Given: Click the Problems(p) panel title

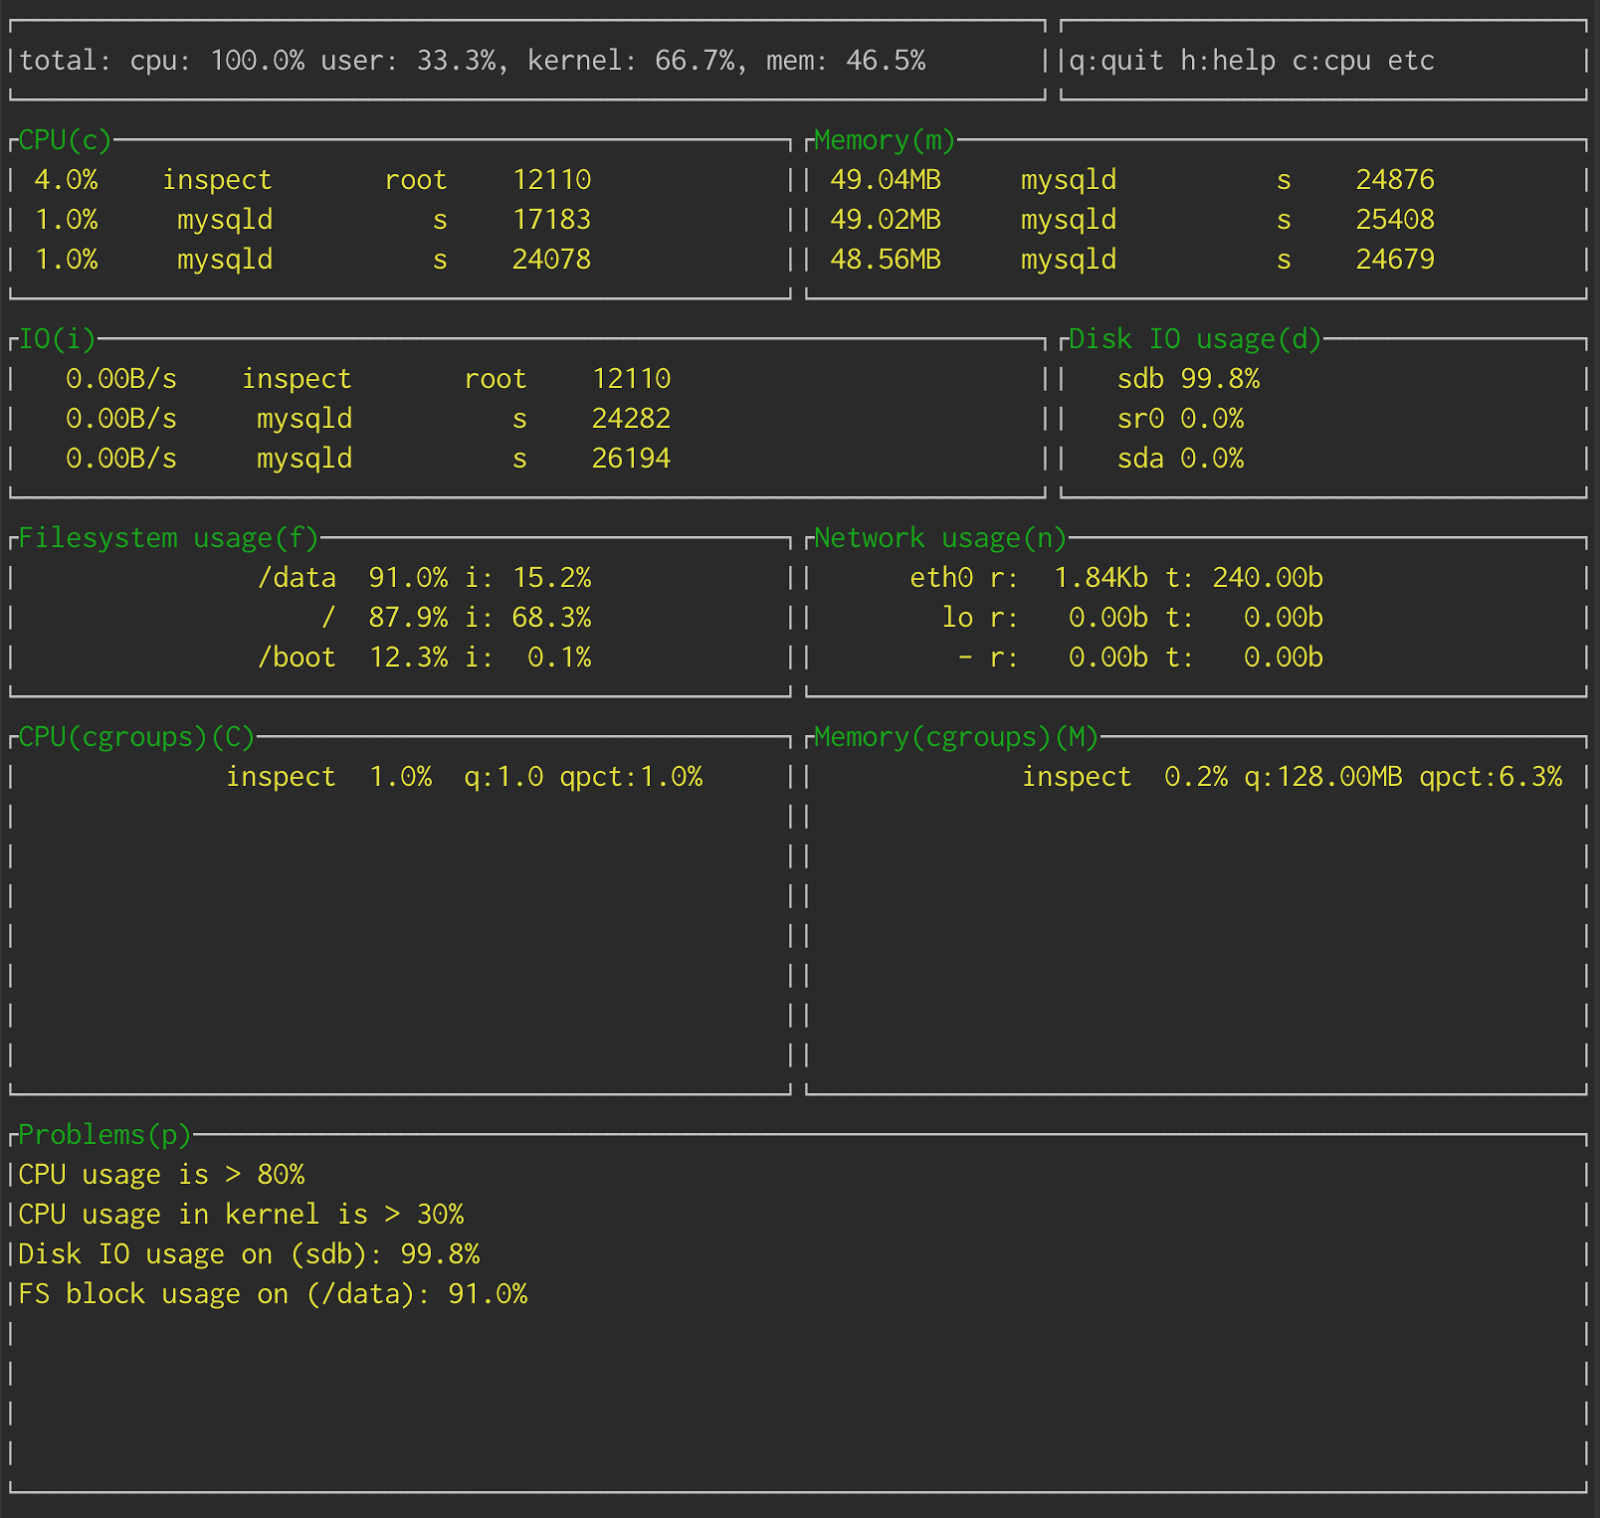Looking at the screenshot, I should coord(105,1135).
